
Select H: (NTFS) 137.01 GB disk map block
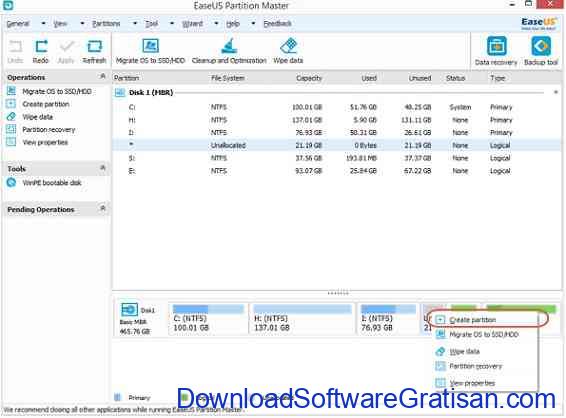(x=302, y=319)
